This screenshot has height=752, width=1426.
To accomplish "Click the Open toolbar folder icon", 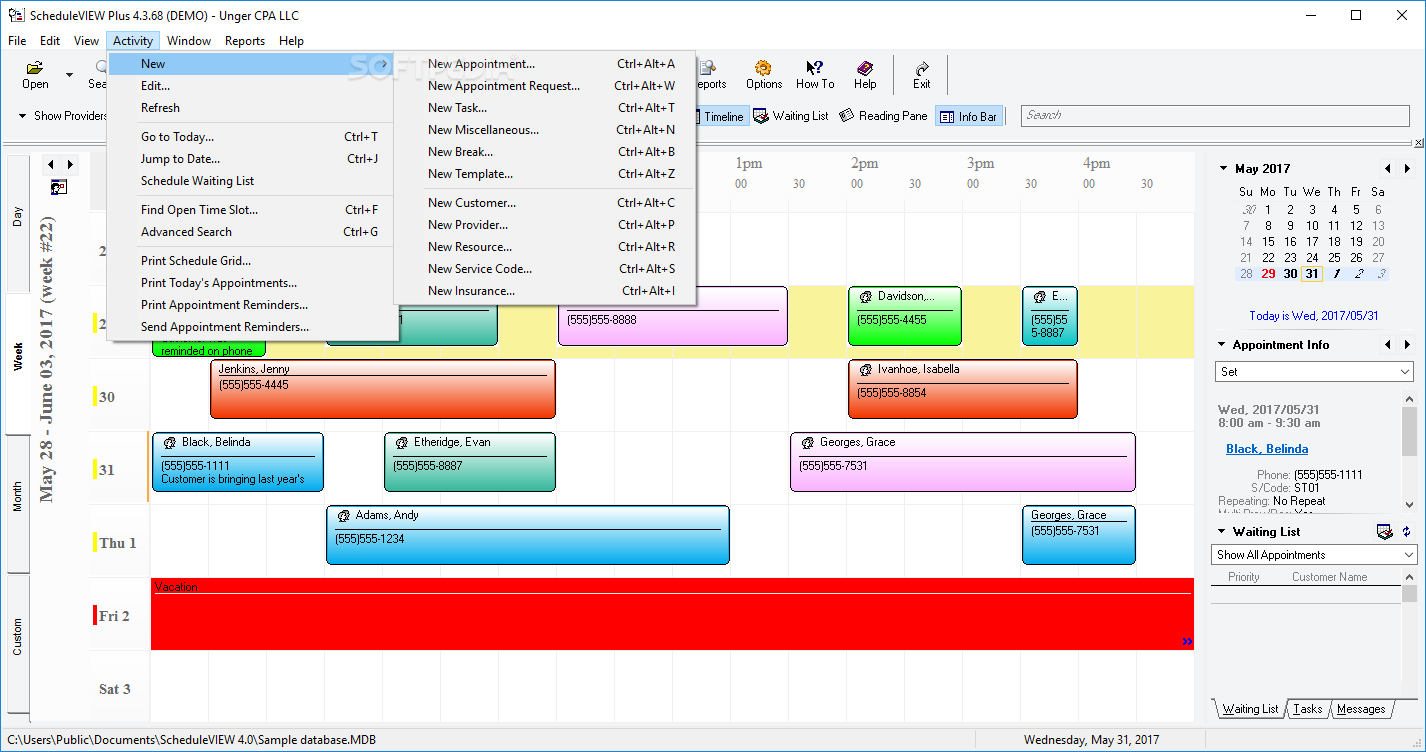I will (35, 68).
